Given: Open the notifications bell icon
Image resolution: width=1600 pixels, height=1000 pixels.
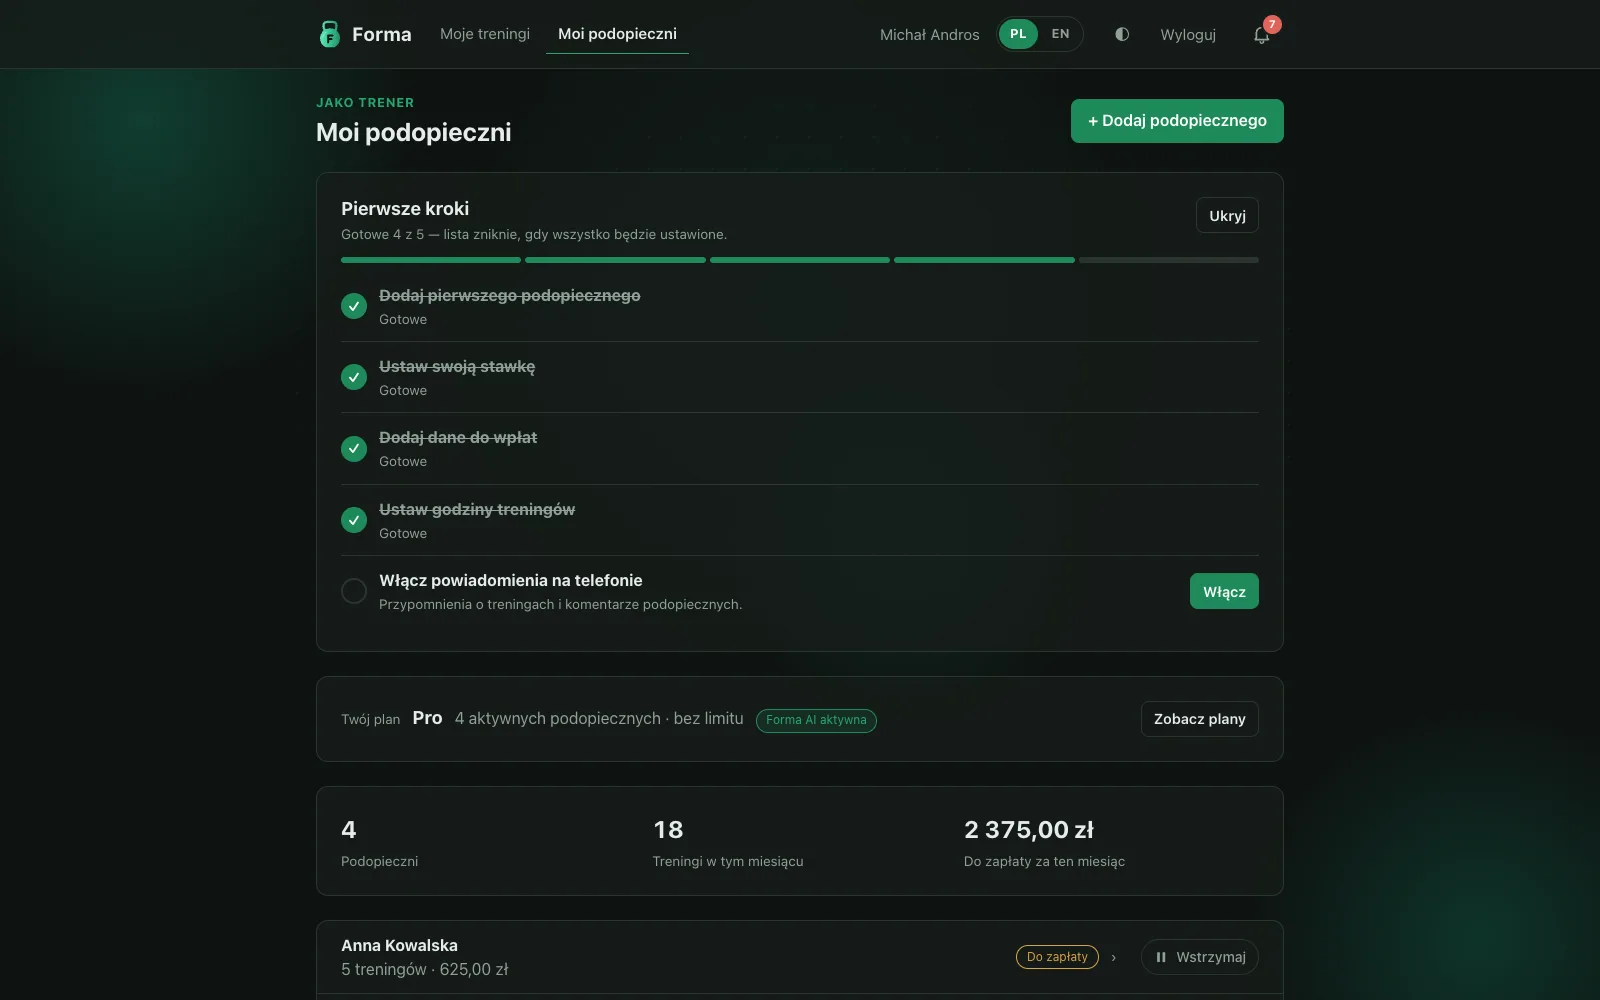Looking at the screenshot, I should (x=1262, y=35).
